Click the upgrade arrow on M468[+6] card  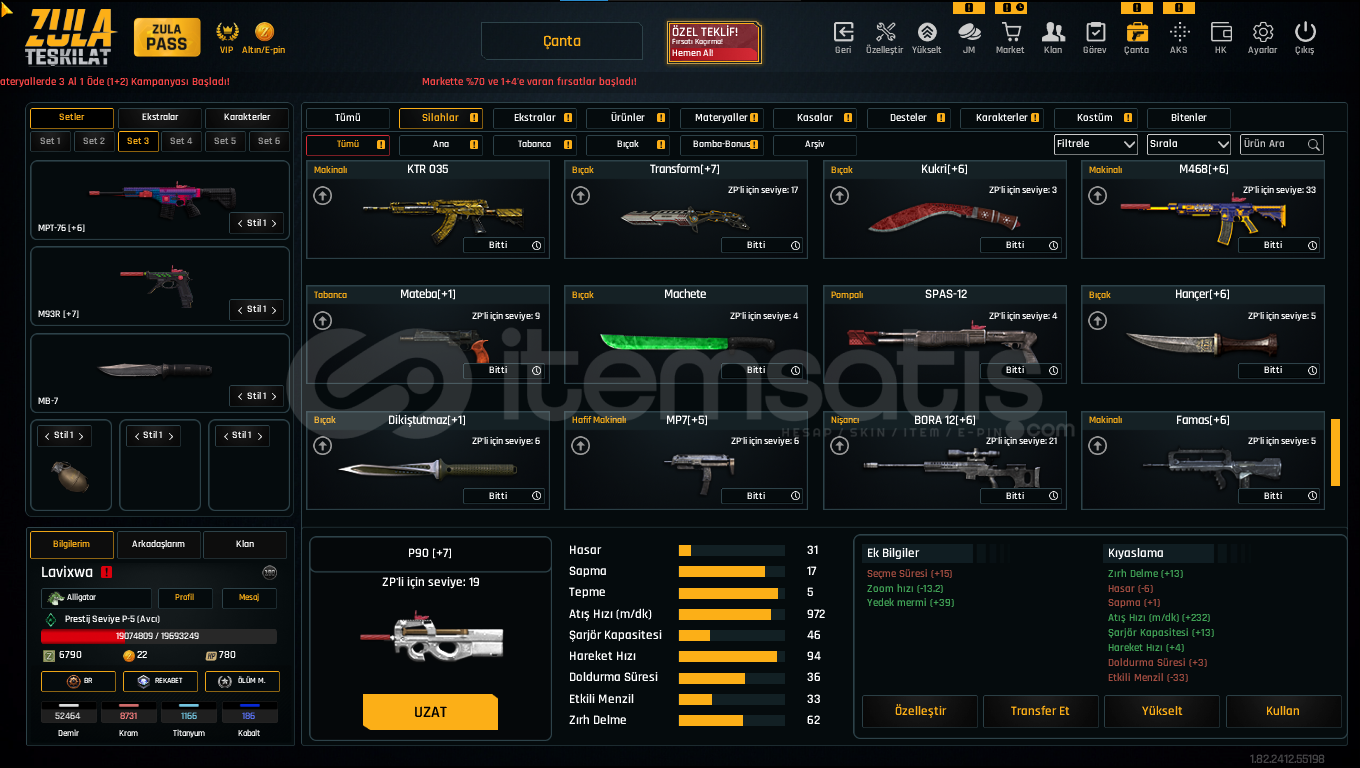click(x=1097, y=196)
